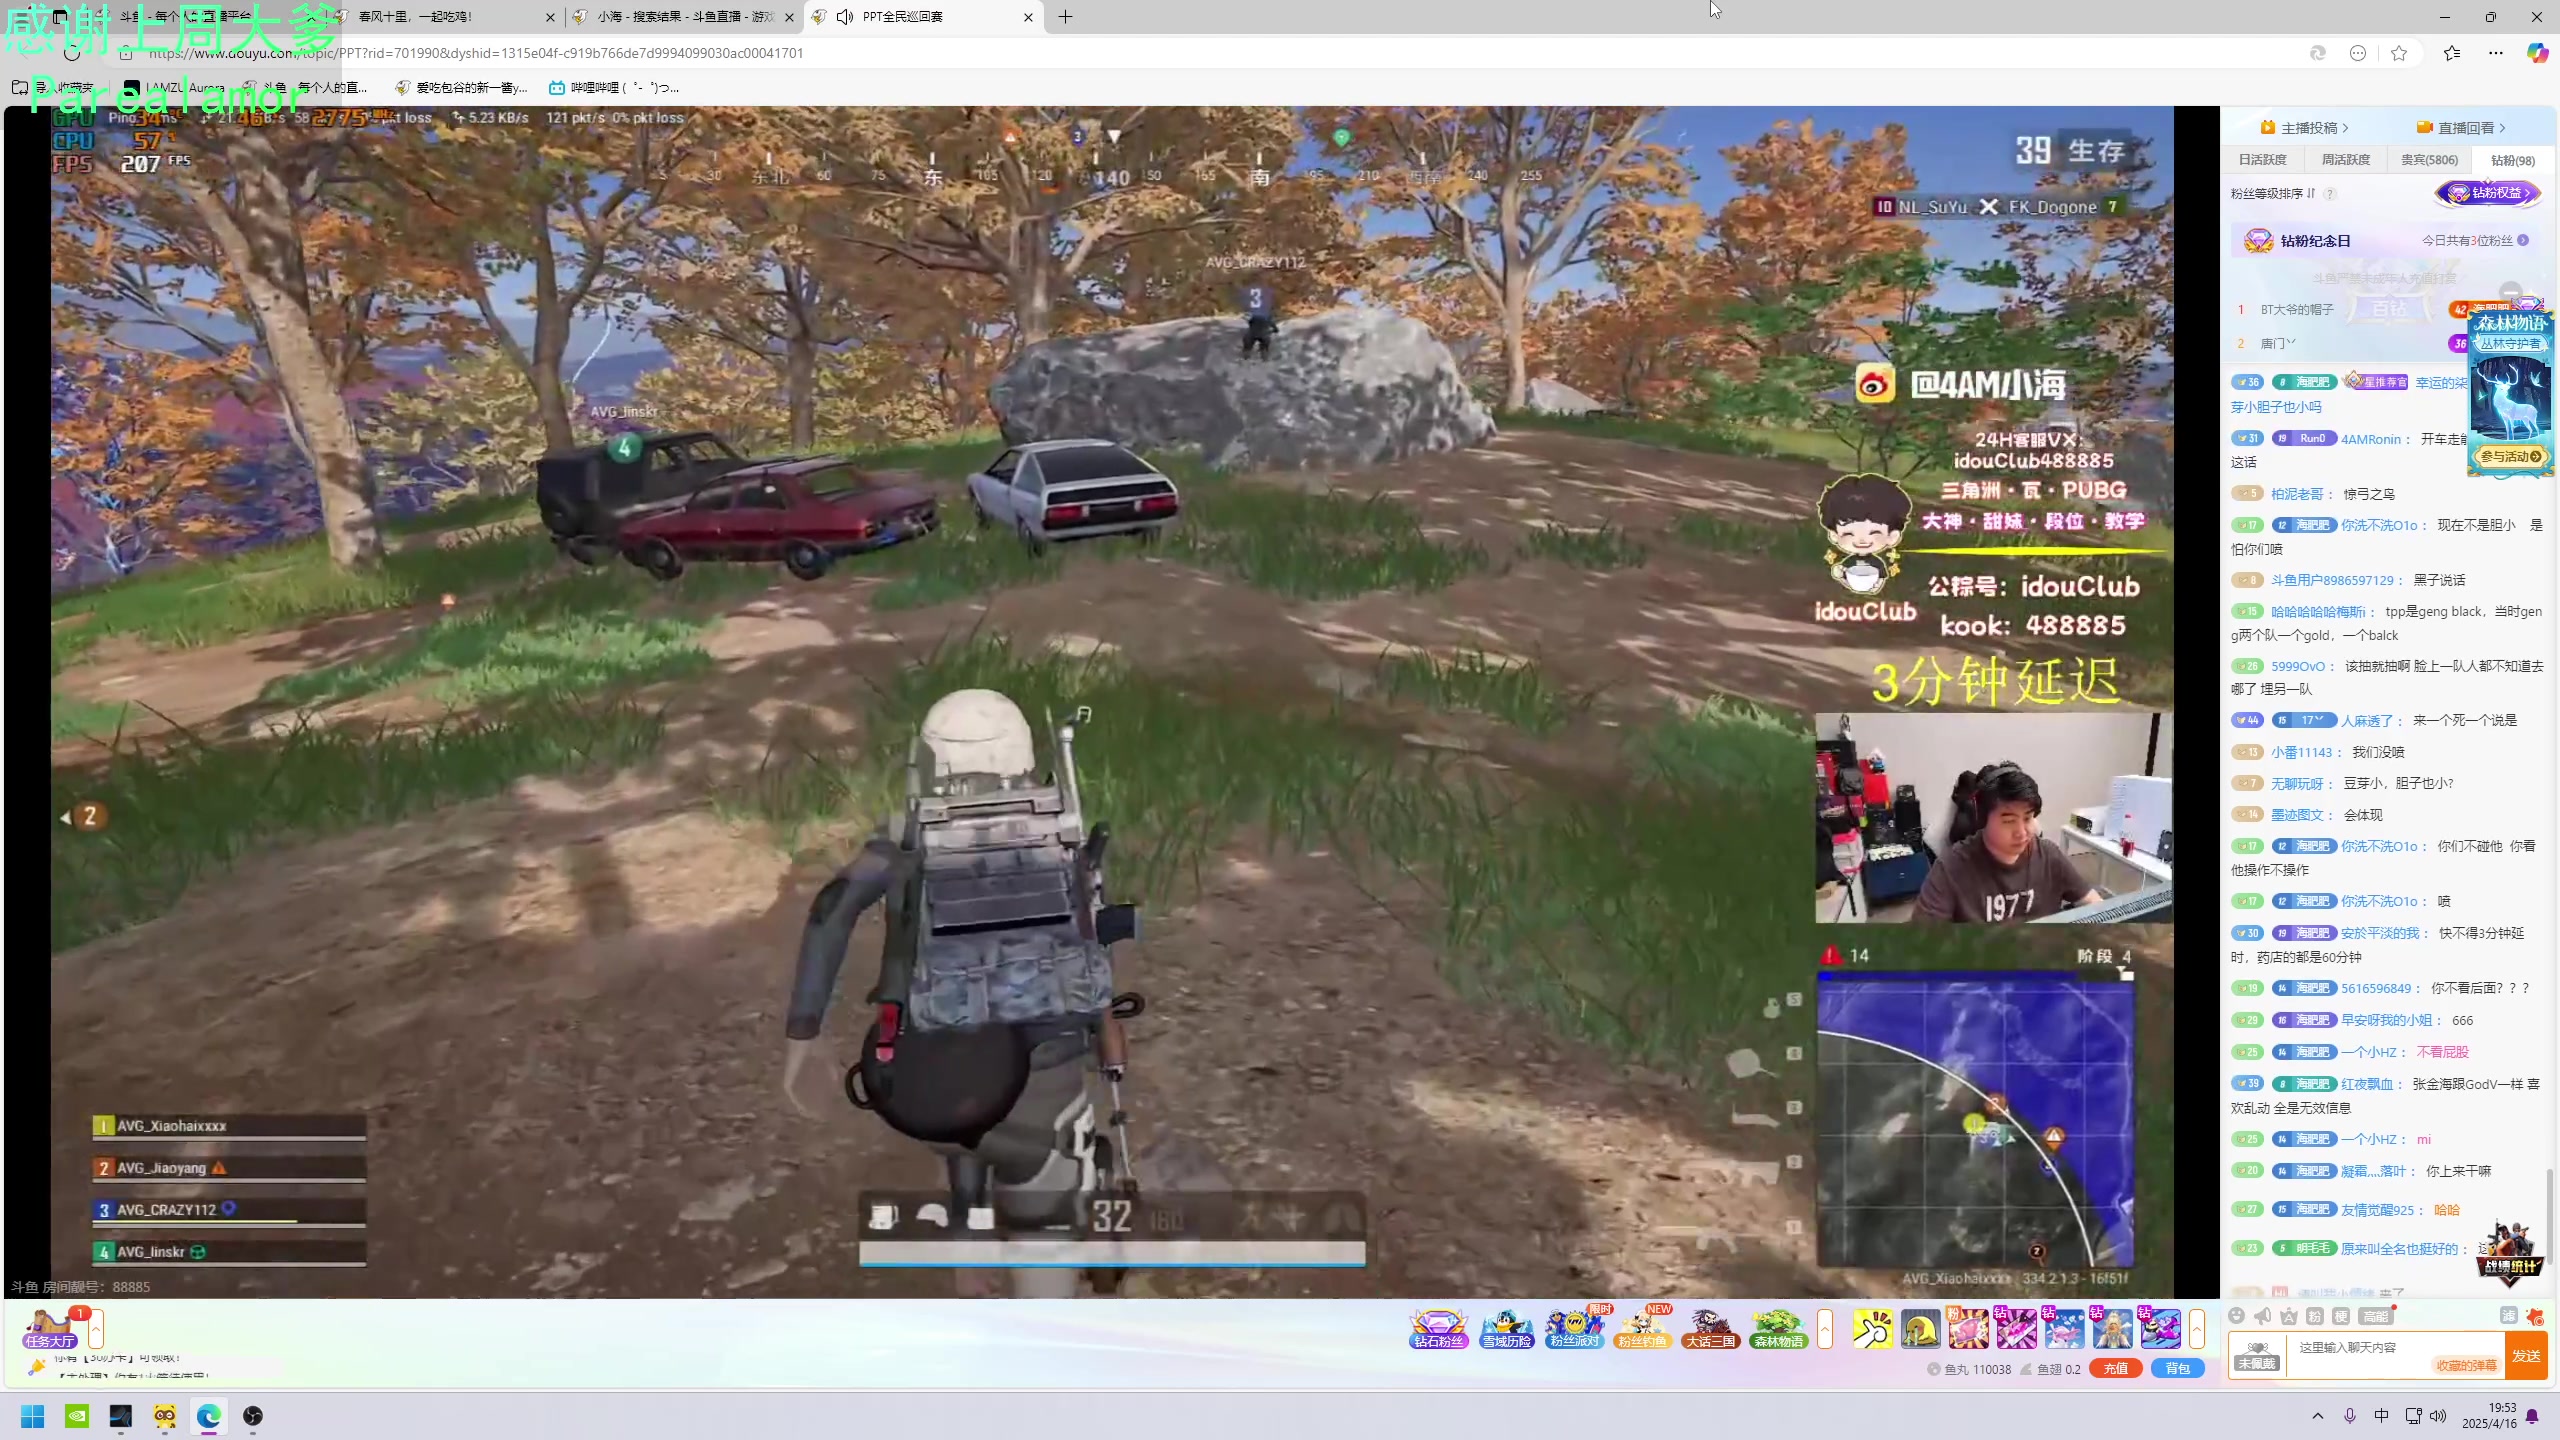The image size is (2560, 1440).
Task: Switch to 日活跃度 tab
Action: point(2263,160)
